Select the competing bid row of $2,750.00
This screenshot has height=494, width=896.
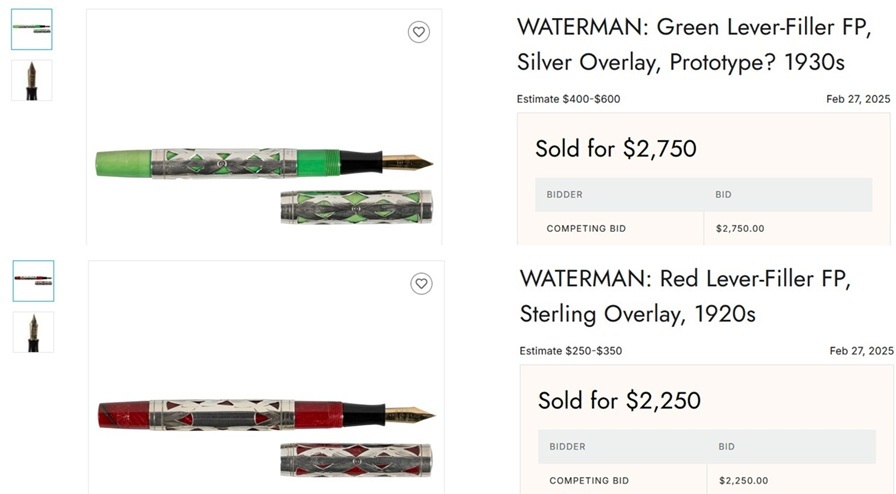(x=700, y=228)
